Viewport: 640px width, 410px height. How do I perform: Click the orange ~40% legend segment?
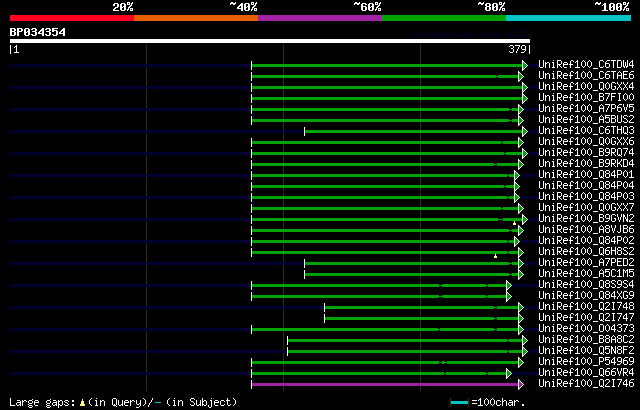point(196,18)
